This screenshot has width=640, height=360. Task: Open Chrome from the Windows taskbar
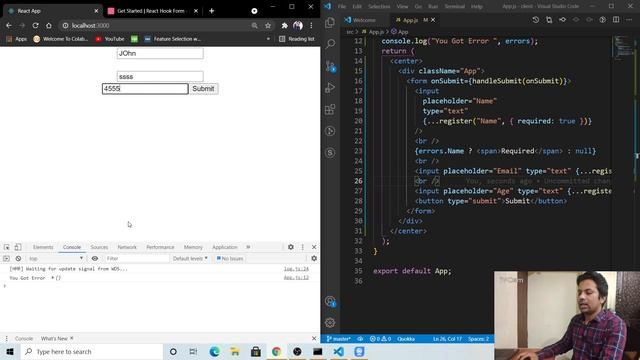[x=276, y=351]
